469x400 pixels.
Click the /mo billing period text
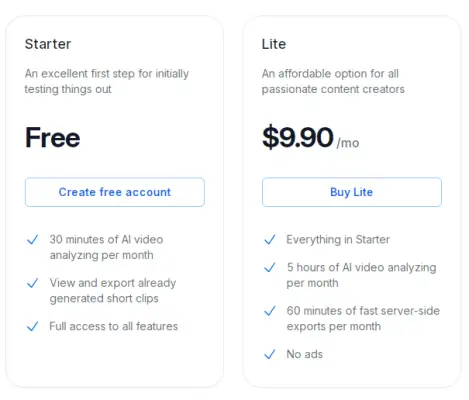point(348,143)
